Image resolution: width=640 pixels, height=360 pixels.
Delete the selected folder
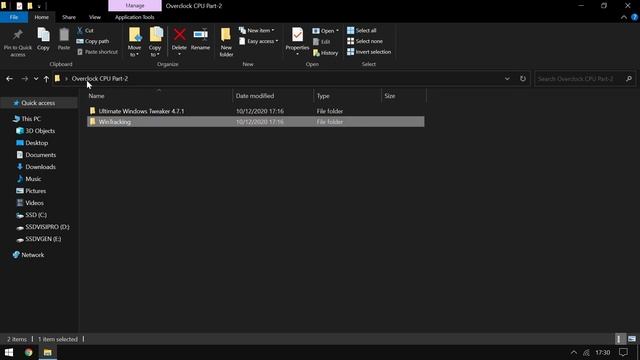179,41
